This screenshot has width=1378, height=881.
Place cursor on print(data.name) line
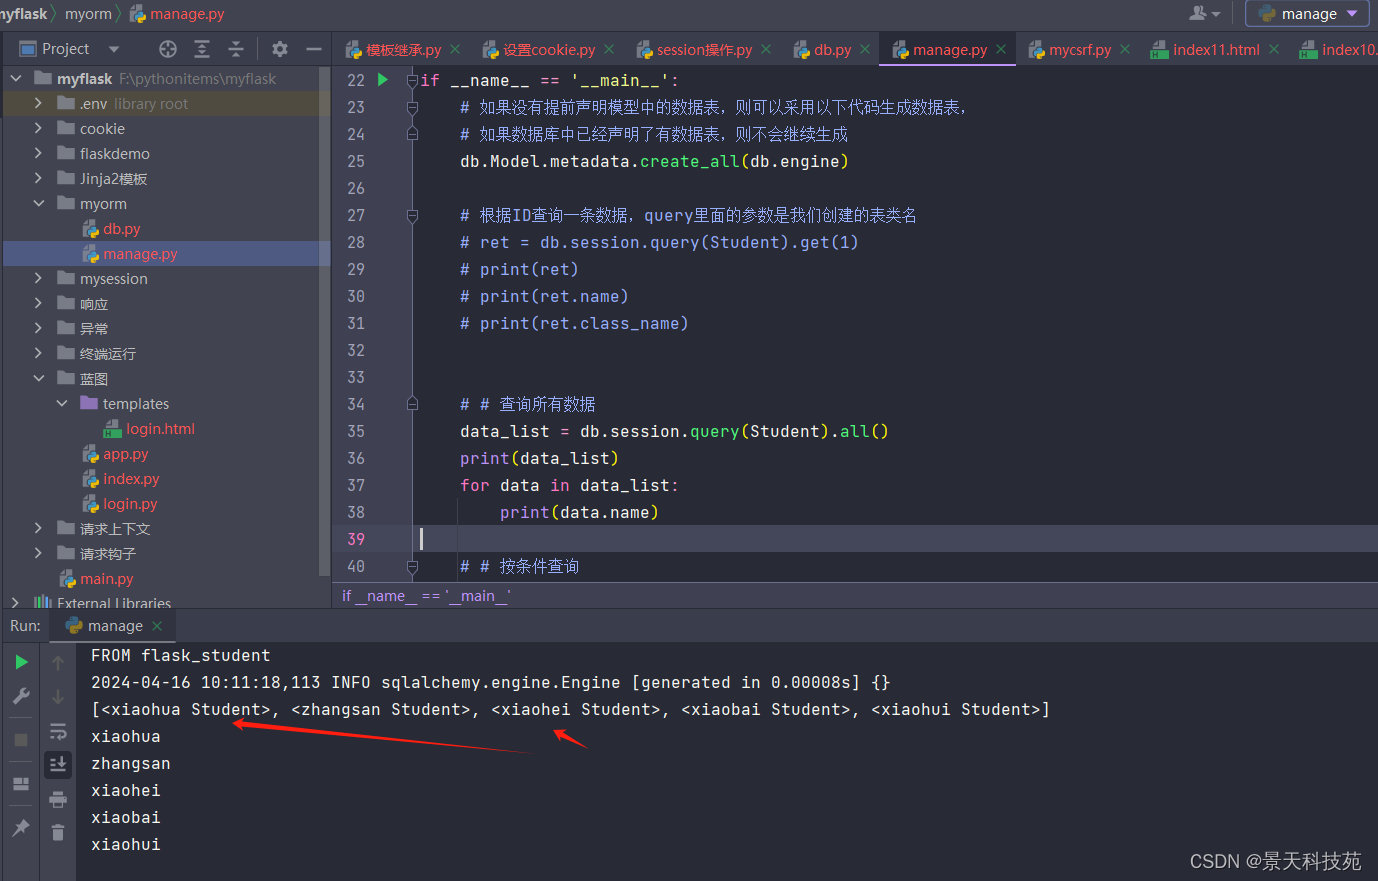click(x=579, y=512)
